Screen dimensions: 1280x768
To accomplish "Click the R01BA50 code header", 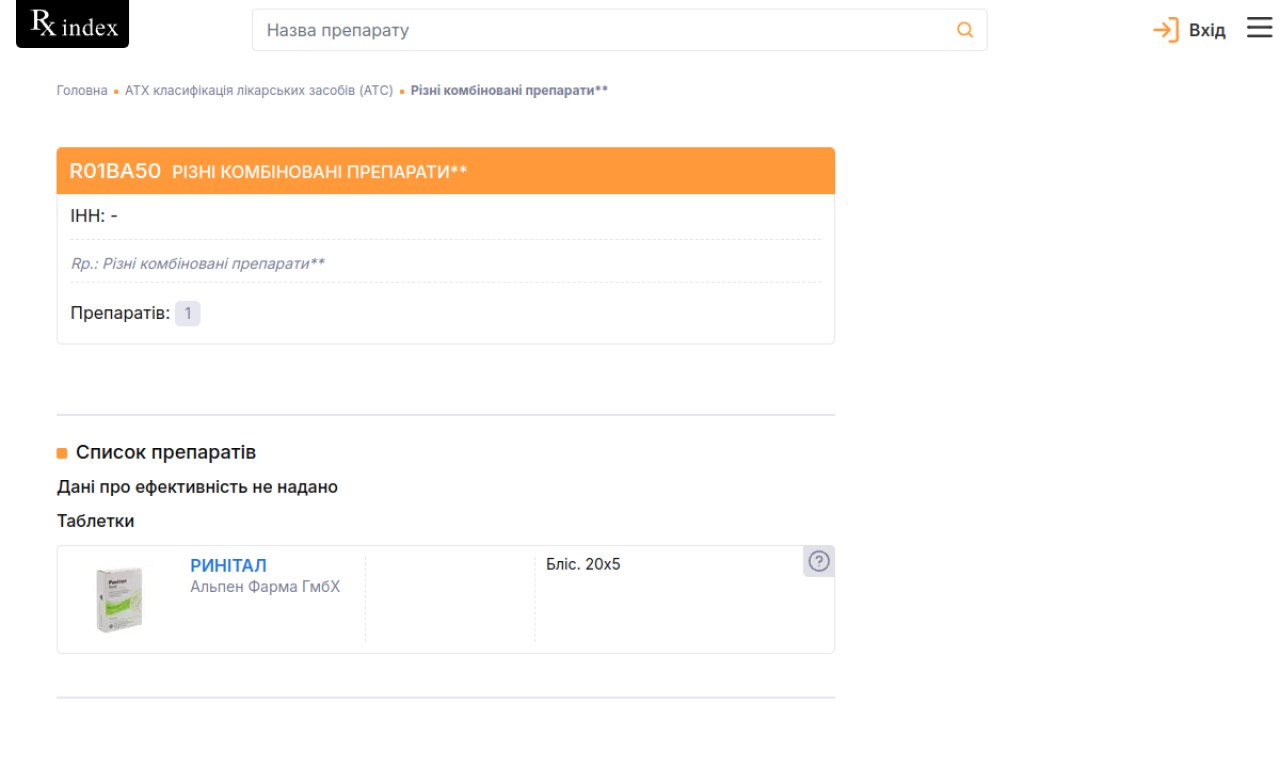I will pyautogui.click(x=115, y=171).
